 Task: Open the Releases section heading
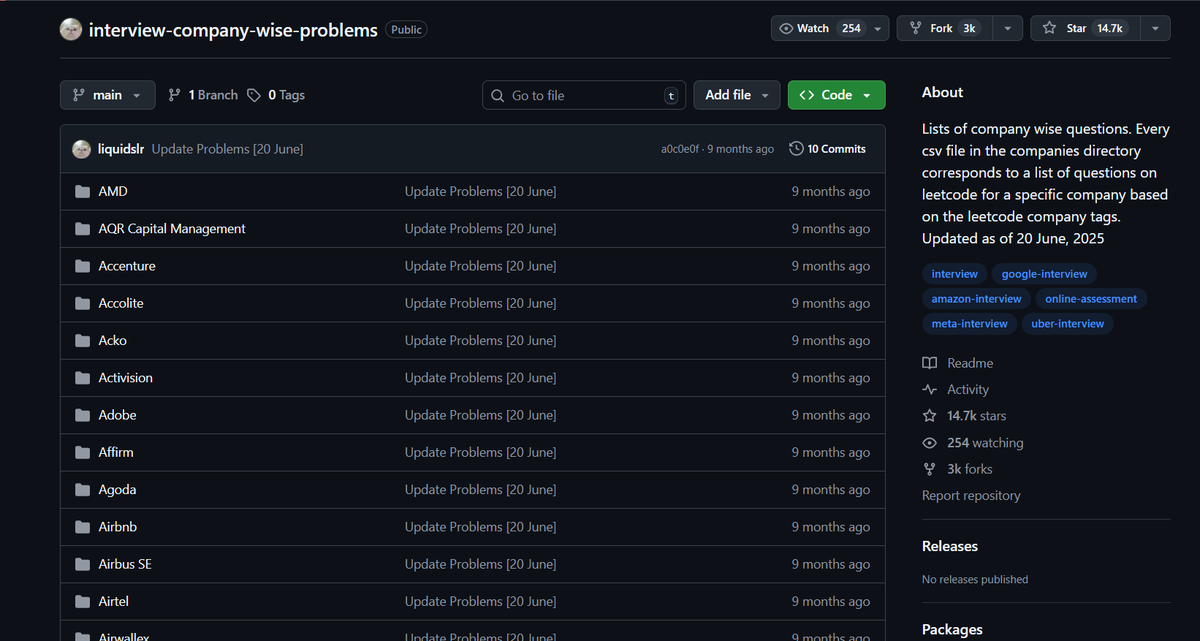950,546
